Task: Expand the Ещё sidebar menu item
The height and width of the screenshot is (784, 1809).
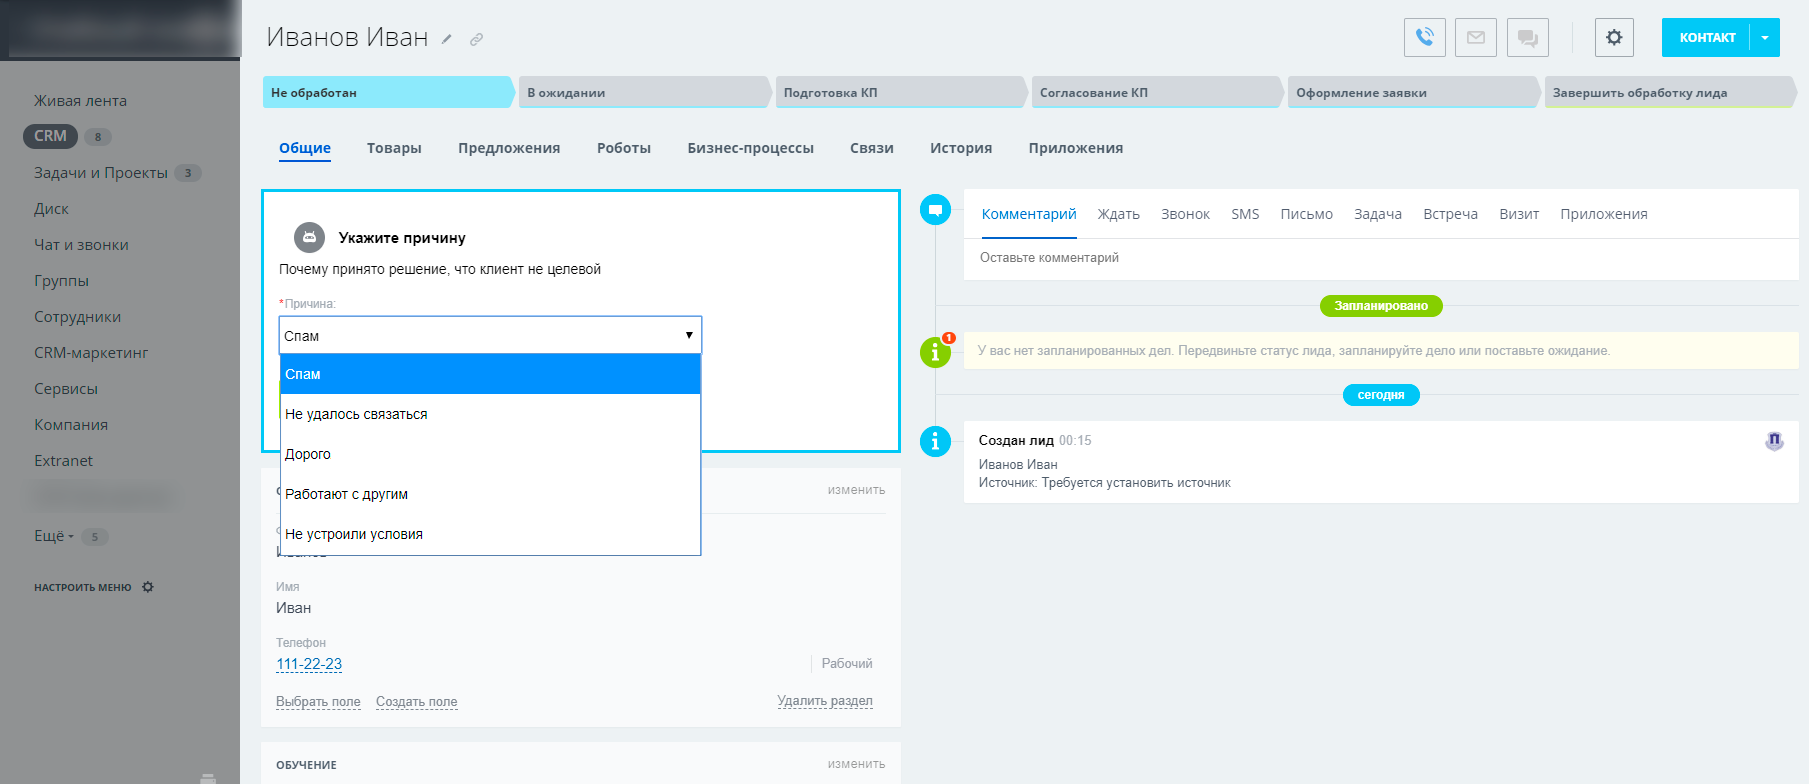Action: click(54, 536)
